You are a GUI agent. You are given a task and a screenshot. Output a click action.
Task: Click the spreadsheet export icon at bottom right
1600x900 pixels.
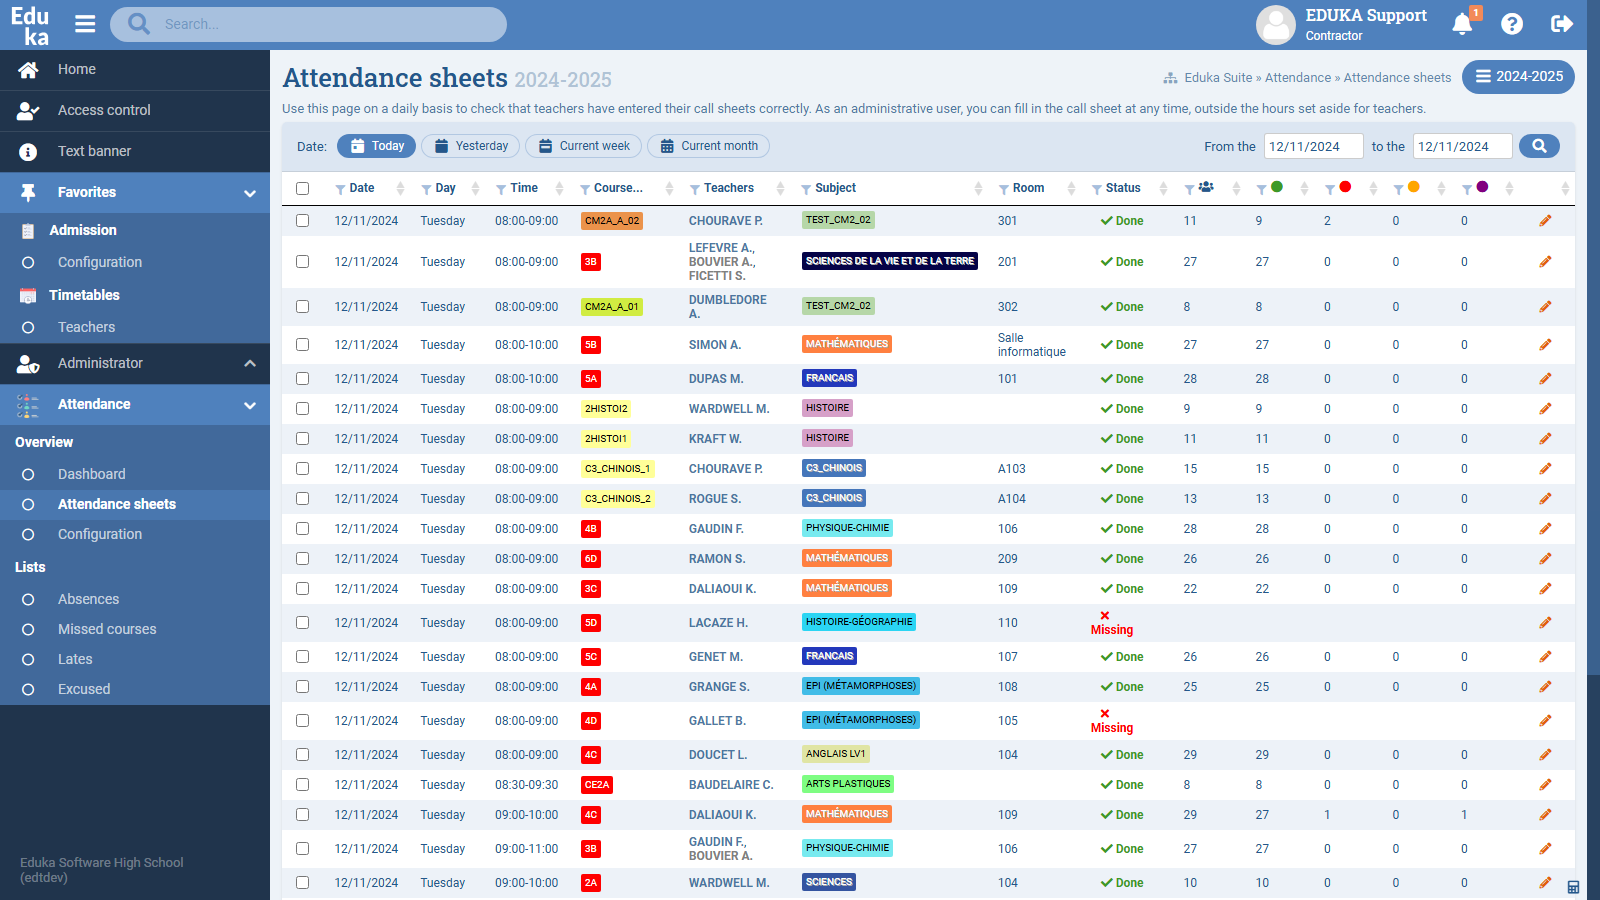point(1573,887)
